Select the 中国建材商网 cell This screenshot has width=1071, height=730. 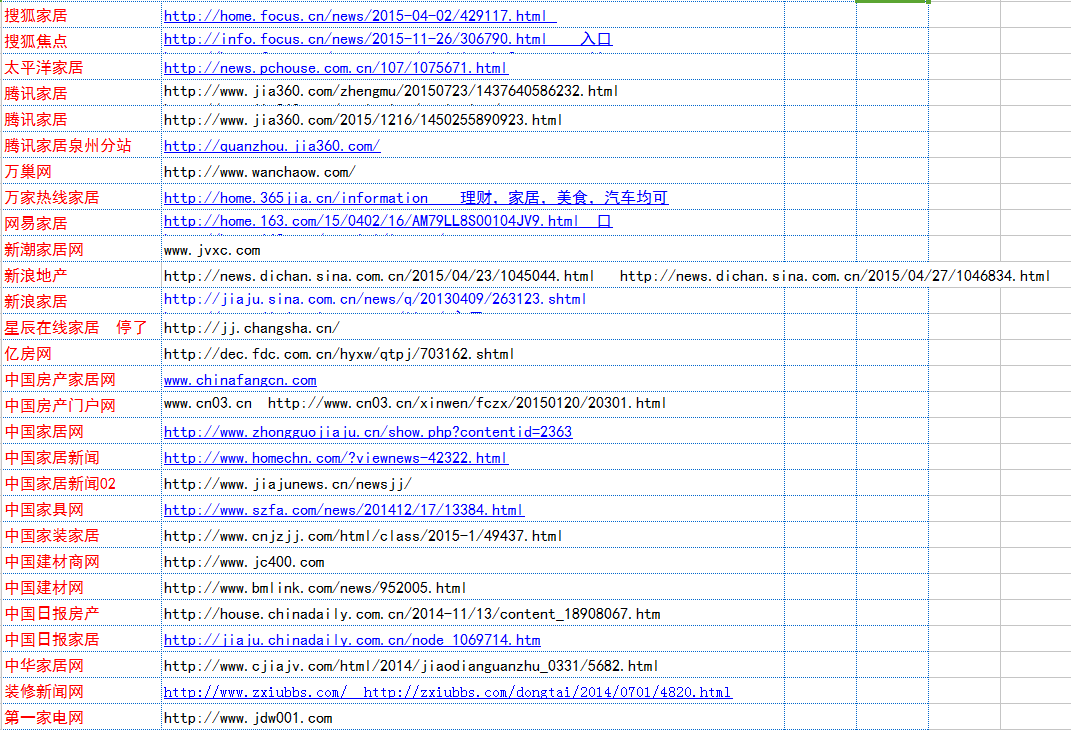[x=82, y=560]
